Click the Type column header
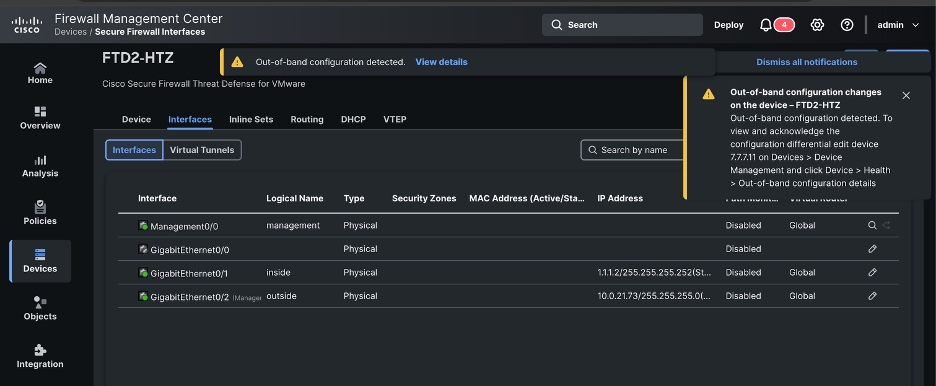Viewport: 936px width, 386px height. click(x=354, y=198)
